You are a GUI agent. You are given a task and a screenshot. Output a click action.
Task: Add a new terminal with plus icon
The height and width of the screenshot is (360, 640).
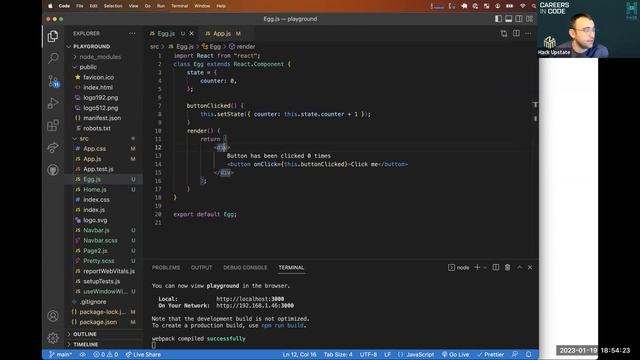pos(477,267)
